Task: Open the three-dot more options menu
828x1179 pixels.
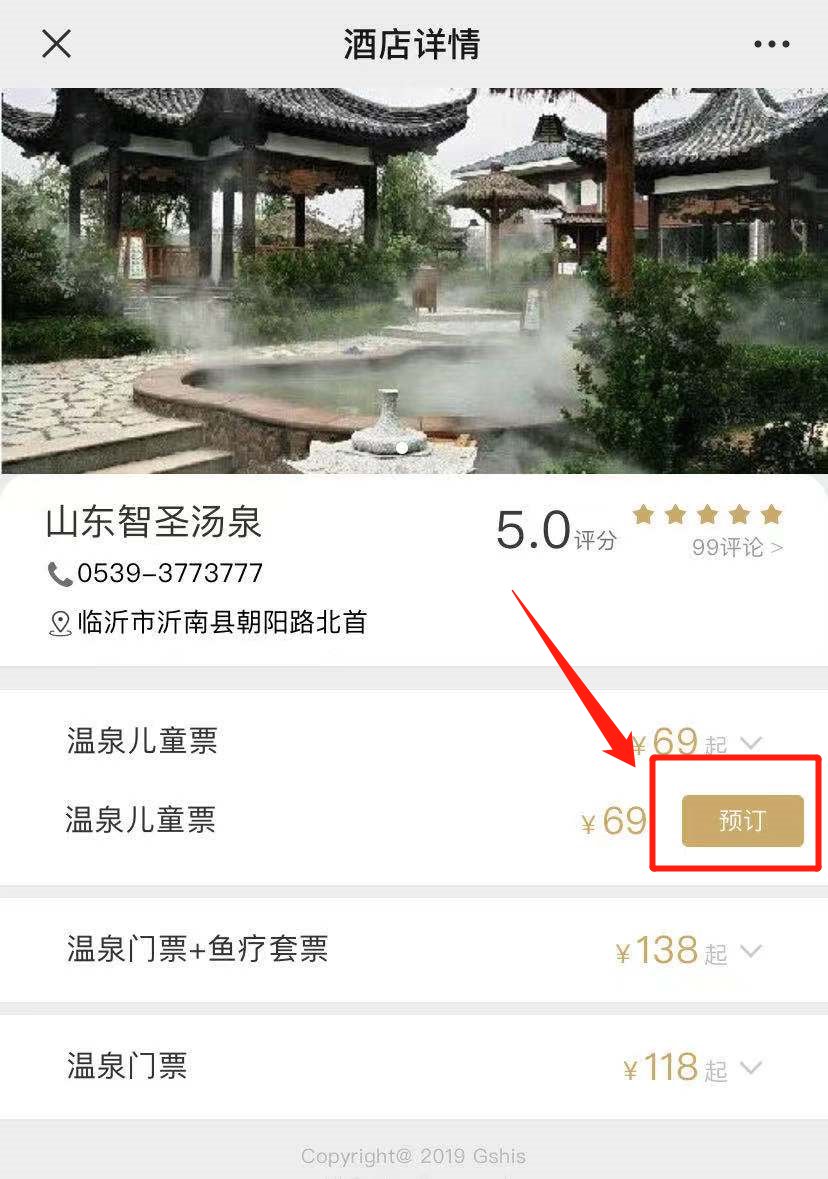Action: point(772,44)
